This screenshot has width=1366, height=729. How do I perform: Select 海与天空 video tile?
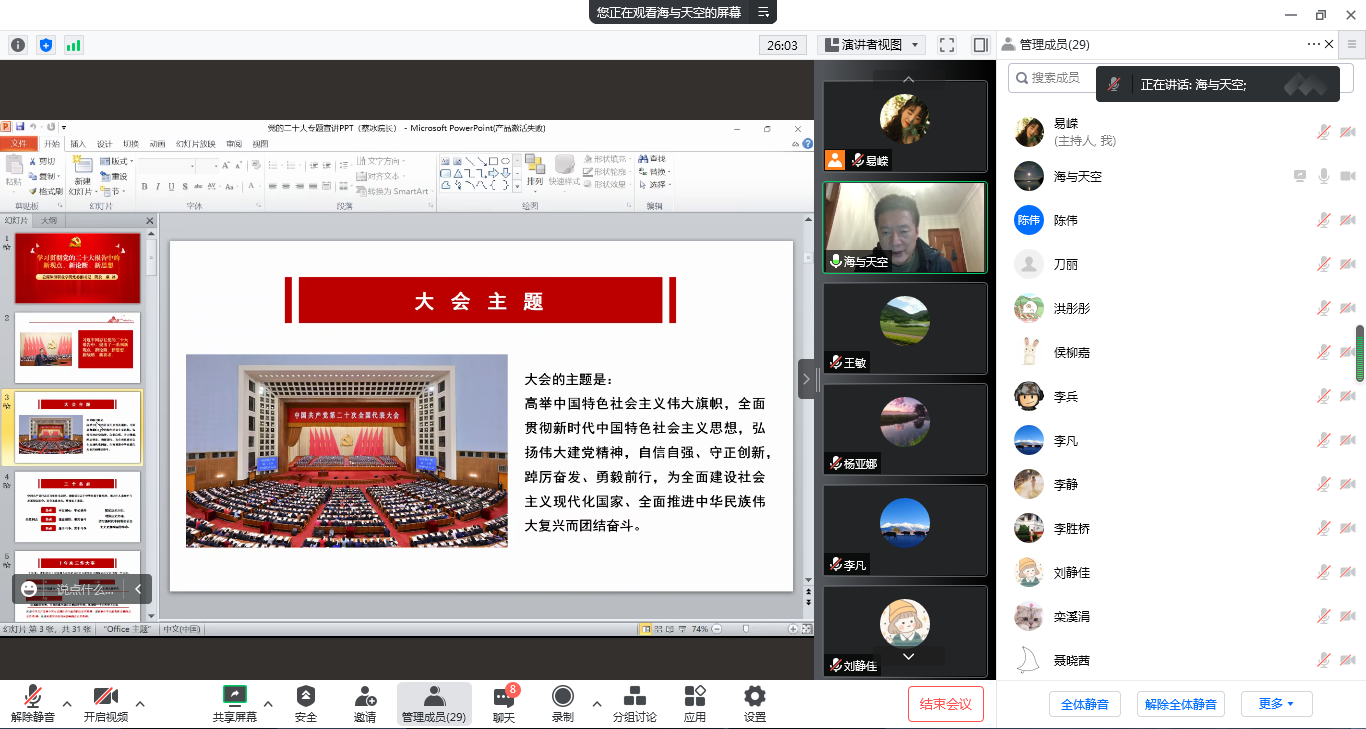pos(905,227)
